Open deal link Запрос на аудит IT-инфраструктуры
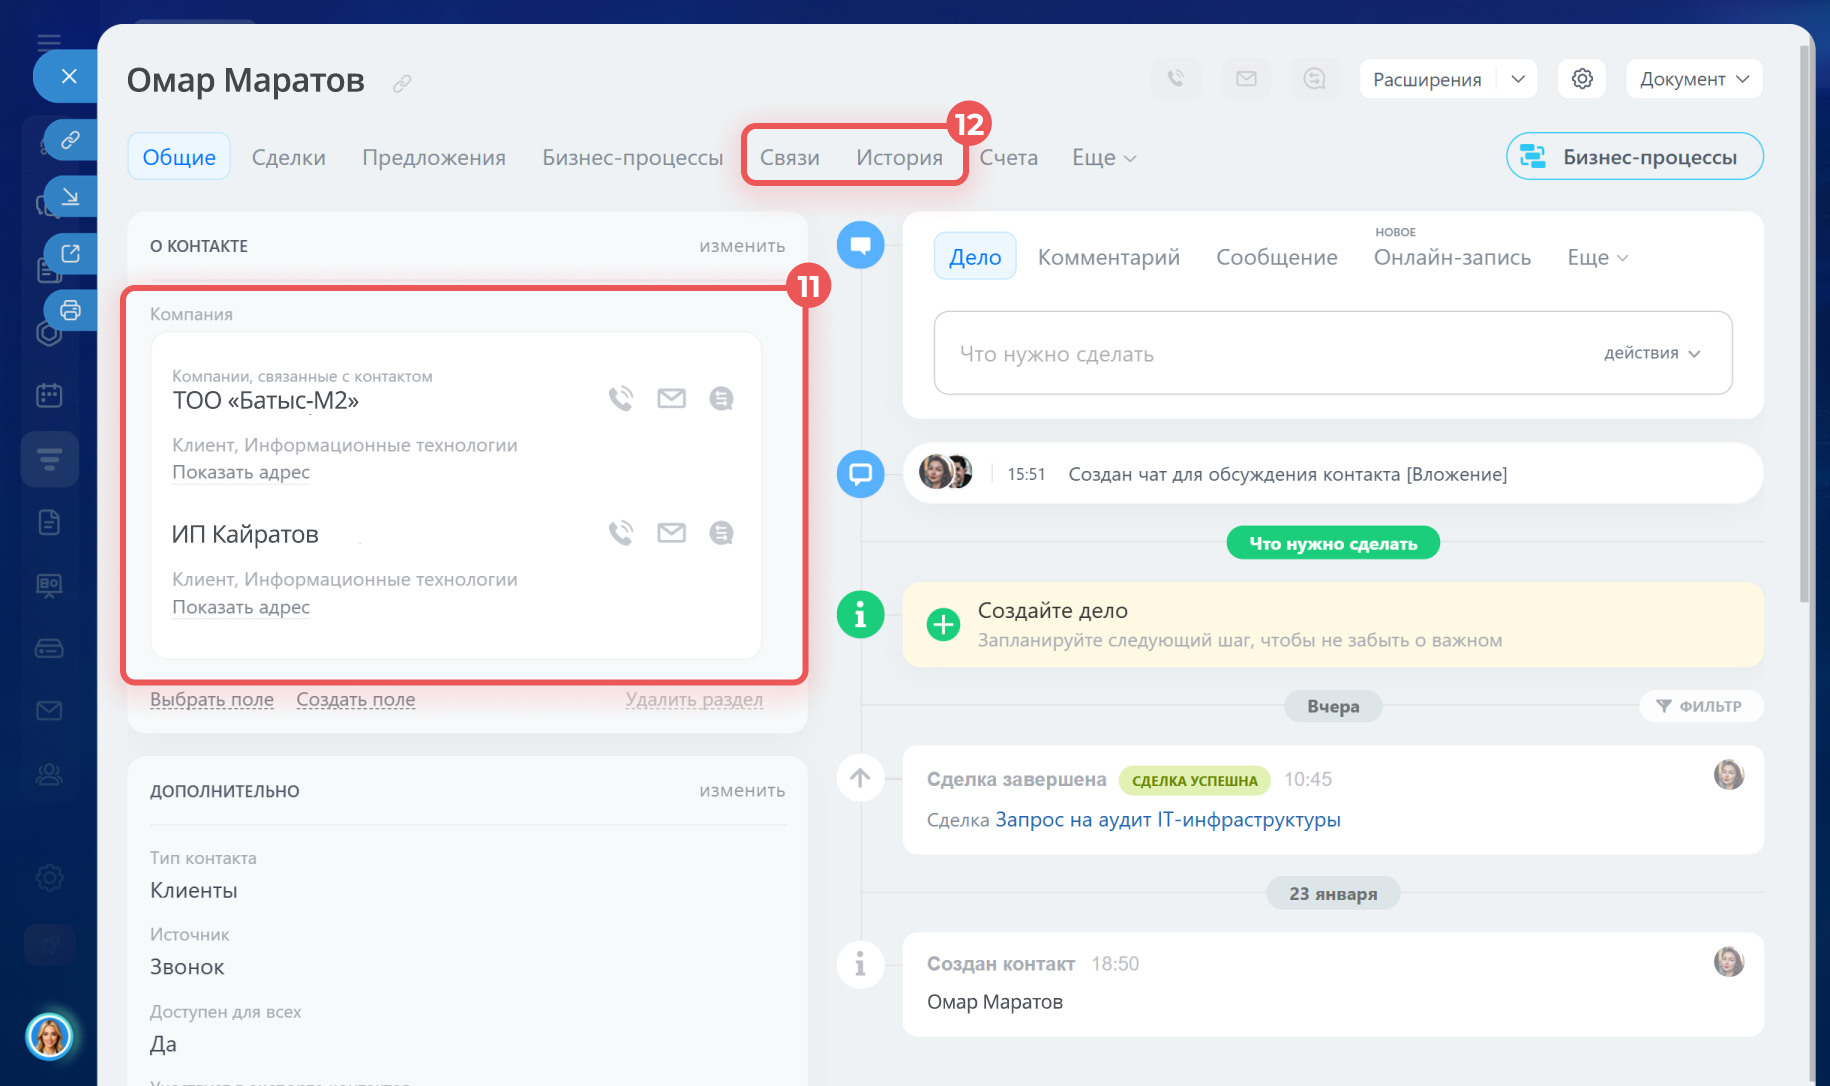 [1167, 820]
